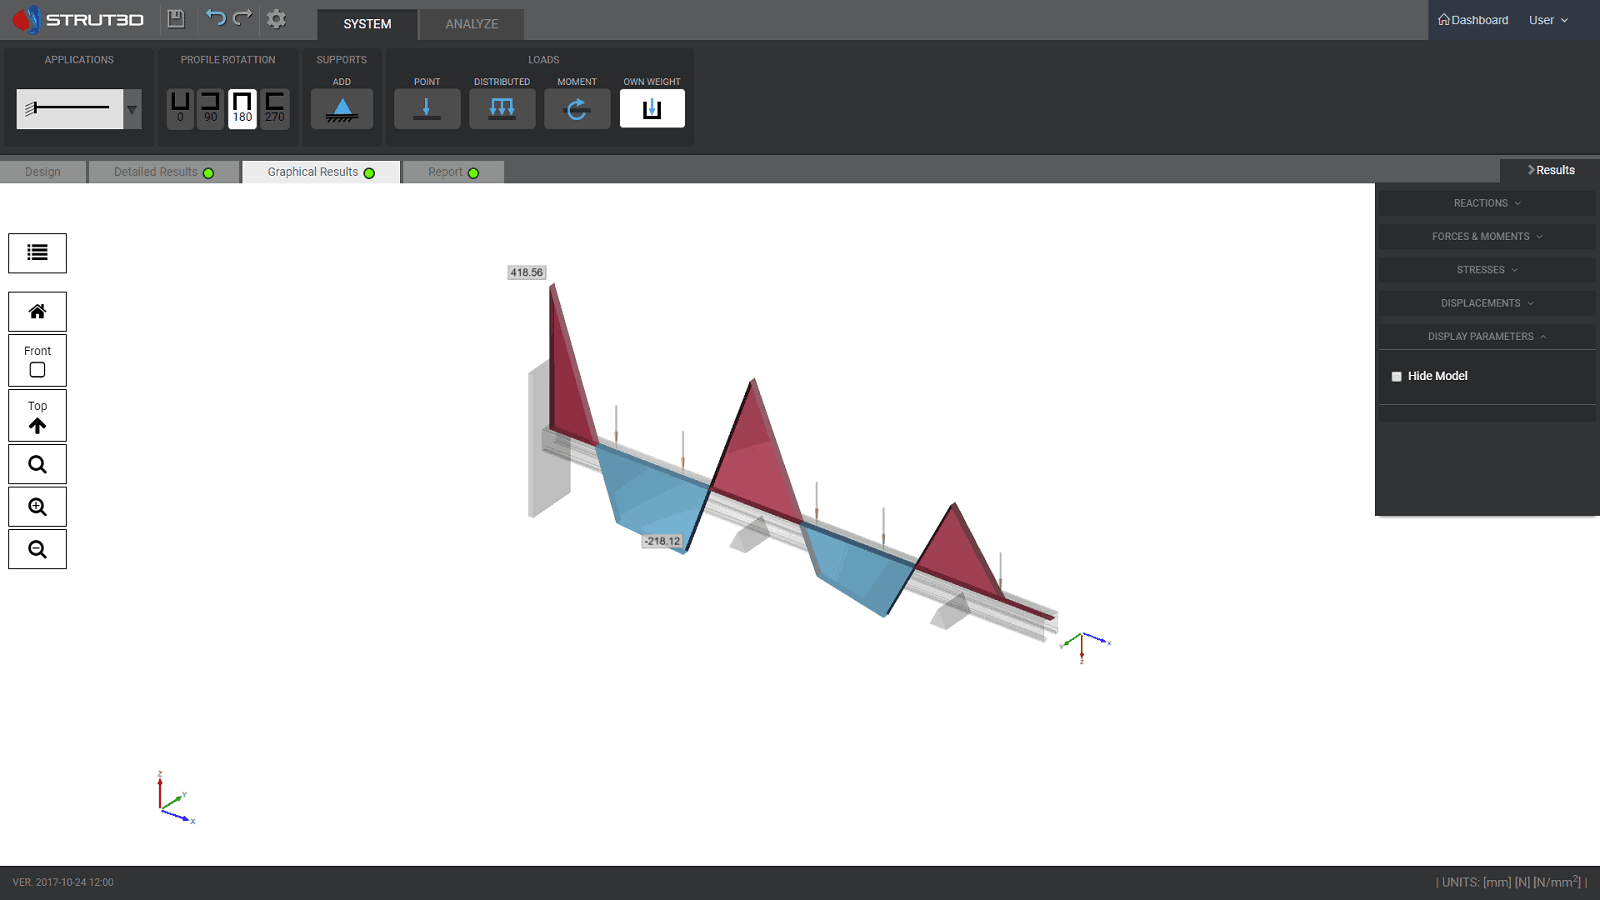Switch to the SYSTEM tab
The image size is (1600, 900).
[367, 24]
